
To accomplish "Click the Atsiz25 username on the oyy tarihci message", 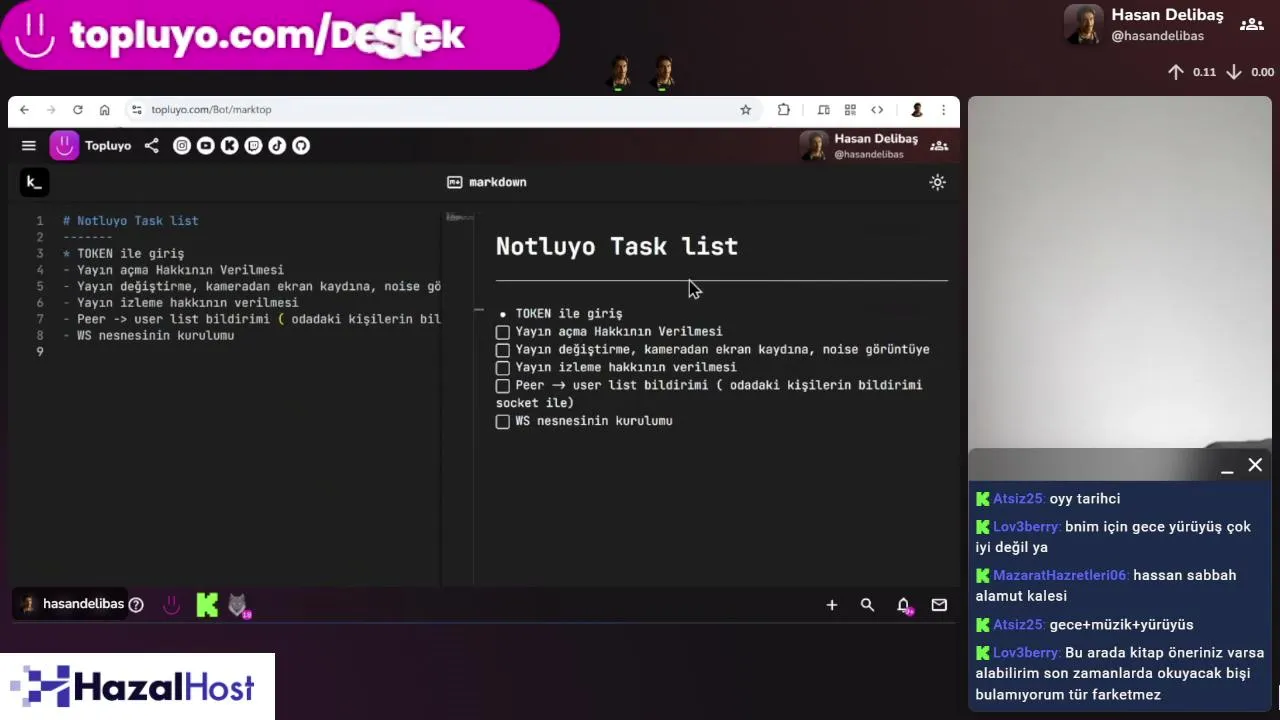I will 1019,498.
